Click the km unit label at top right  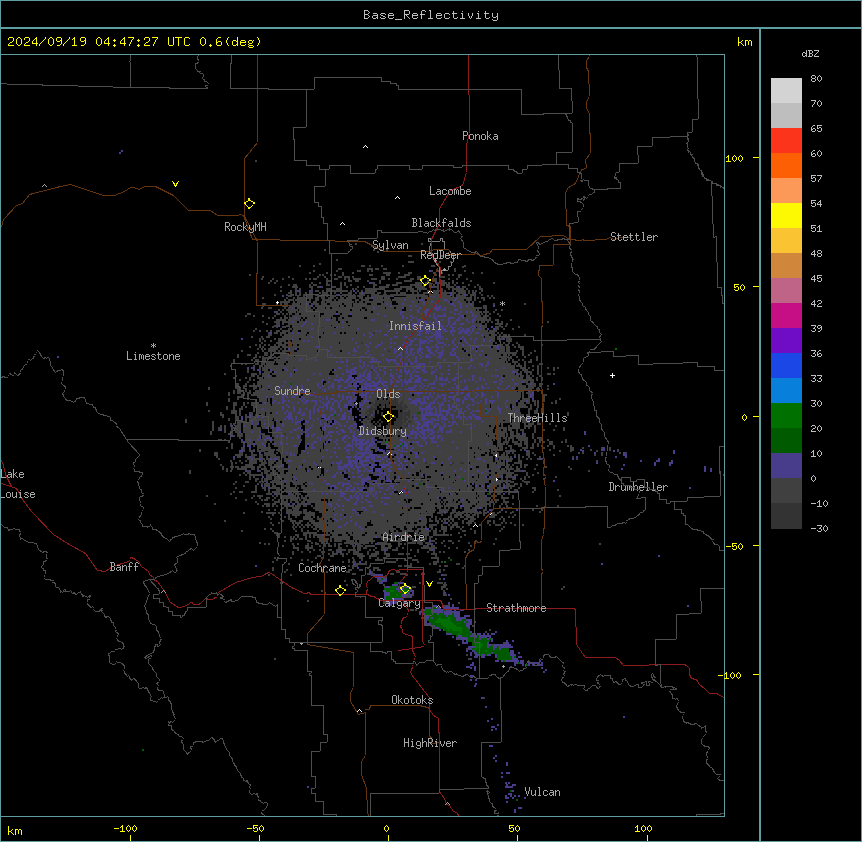(x=744, y=42)
